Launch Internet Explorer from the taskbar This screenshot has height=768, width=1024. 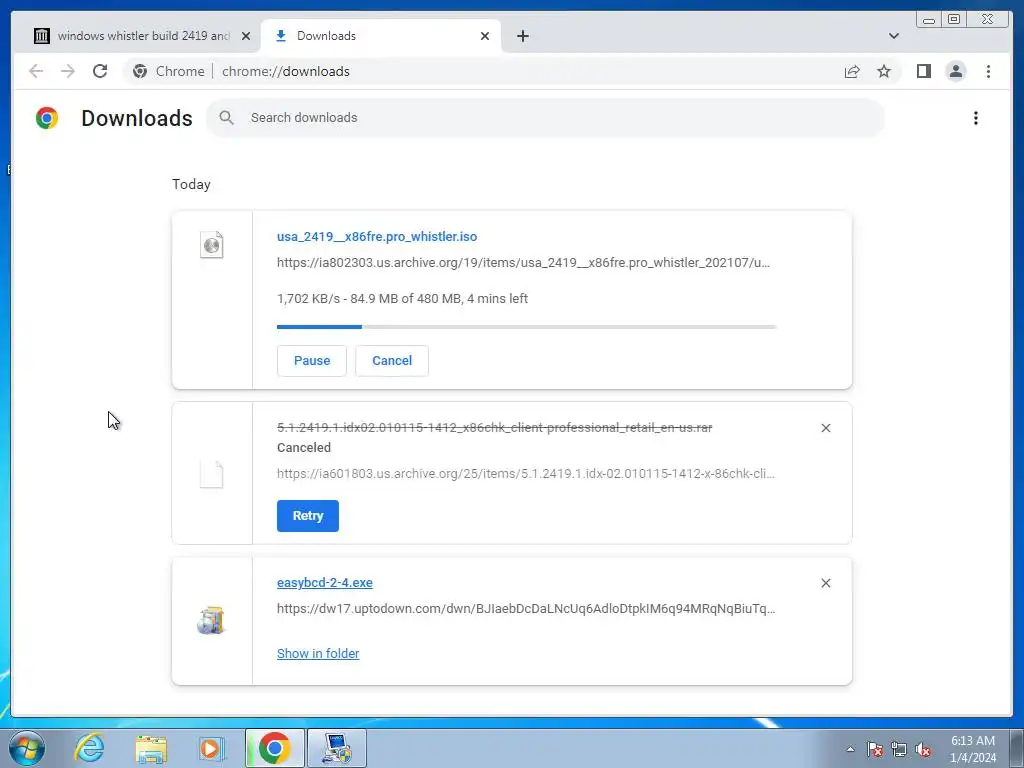coord(89,748)
